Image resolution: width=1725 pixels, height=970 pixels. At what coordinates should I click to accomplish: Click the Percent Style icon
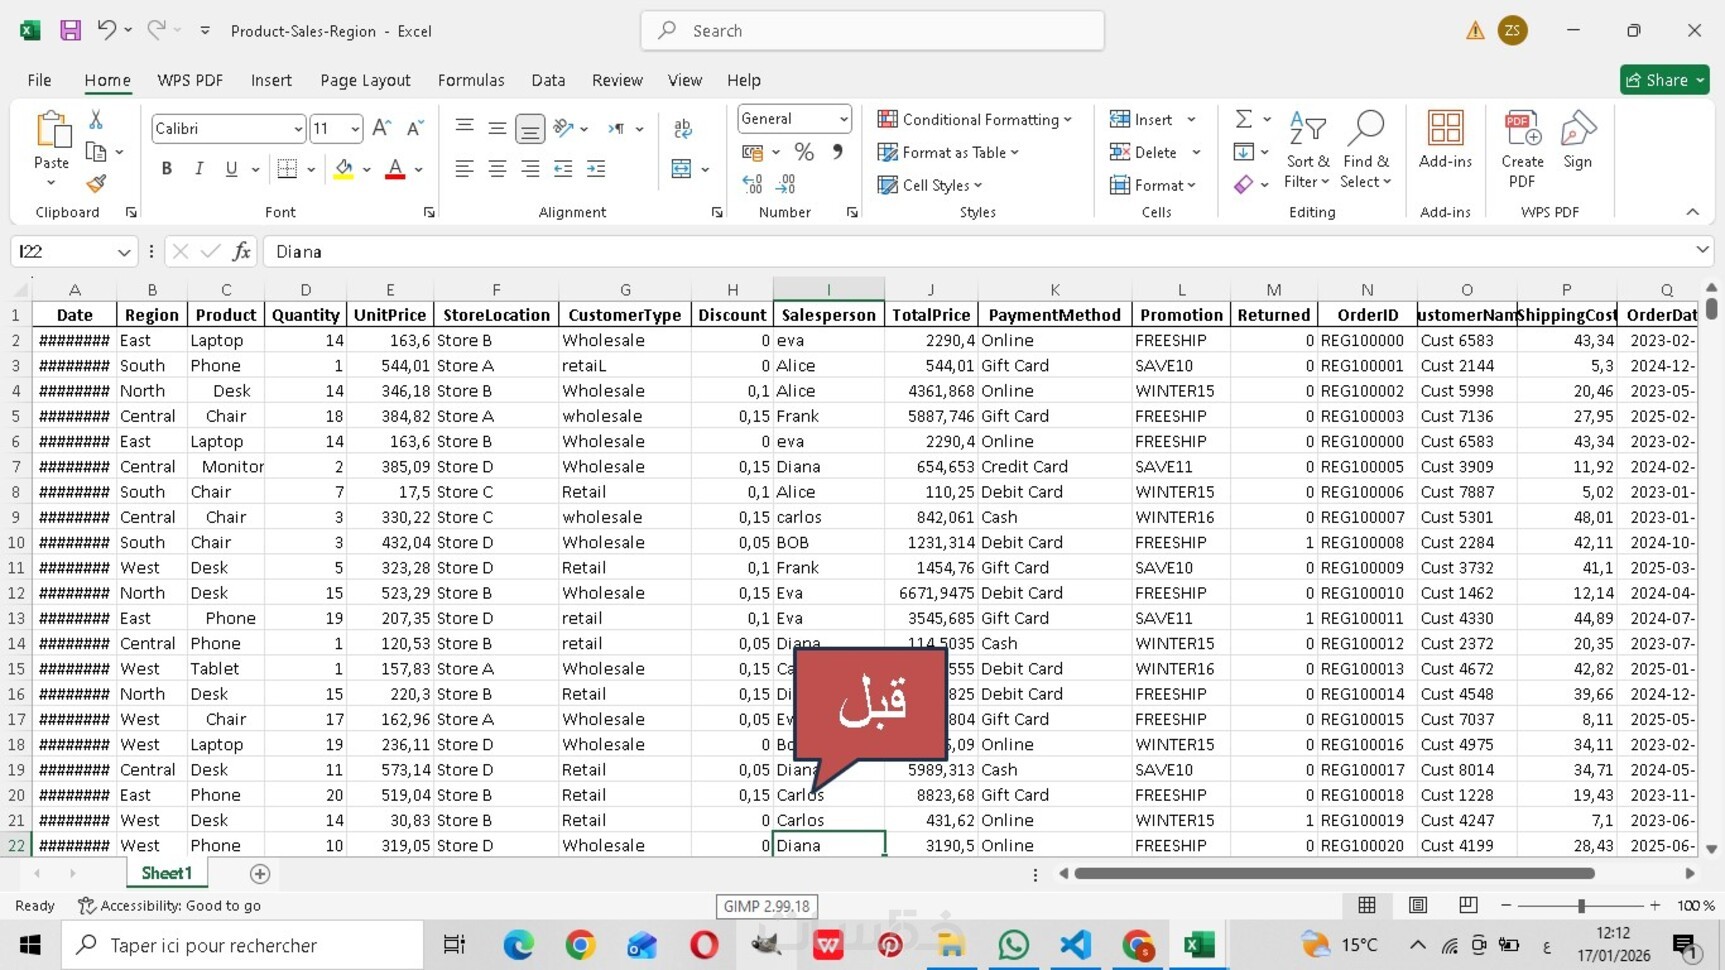[x=804, y=152]
